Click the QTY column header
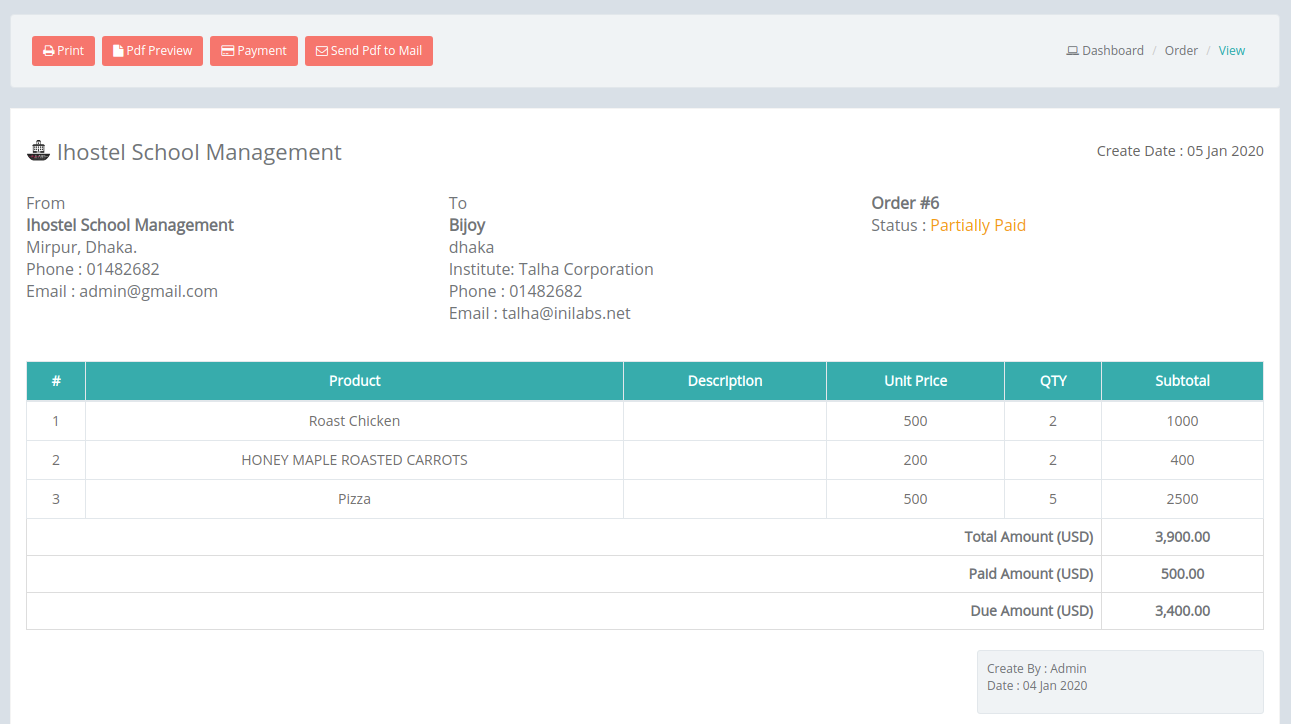1291x724 pixels. [x=1053, y=381]
